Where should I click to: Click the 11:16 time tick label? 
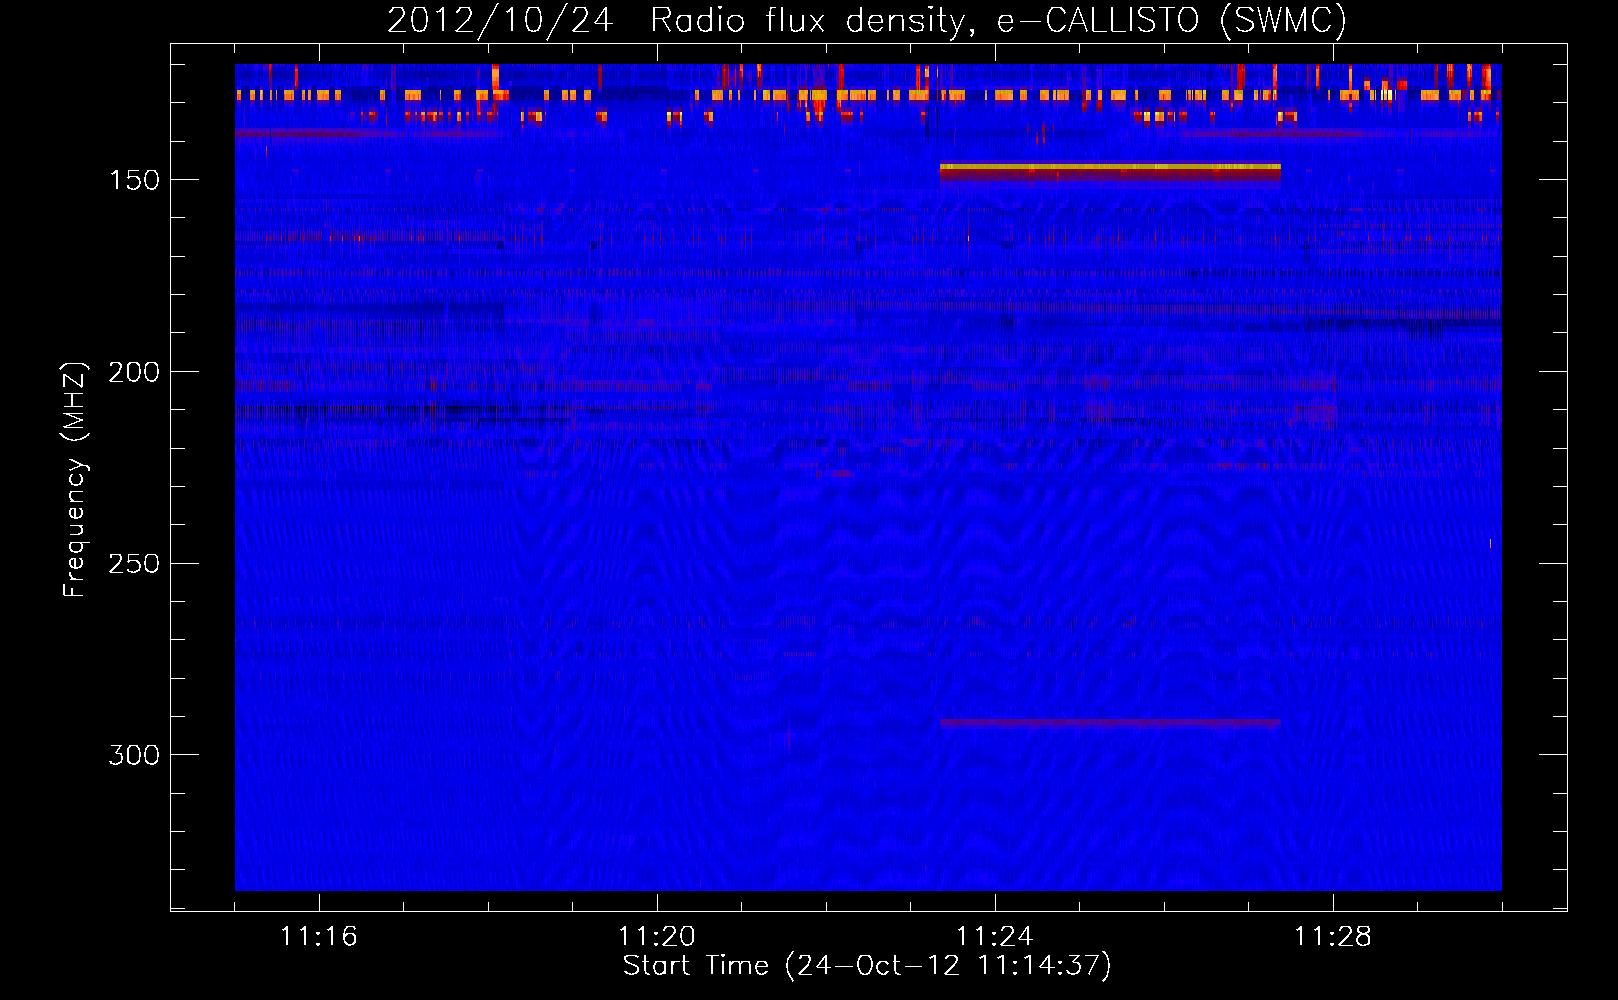pyautogui.click(x=318, y=936)
